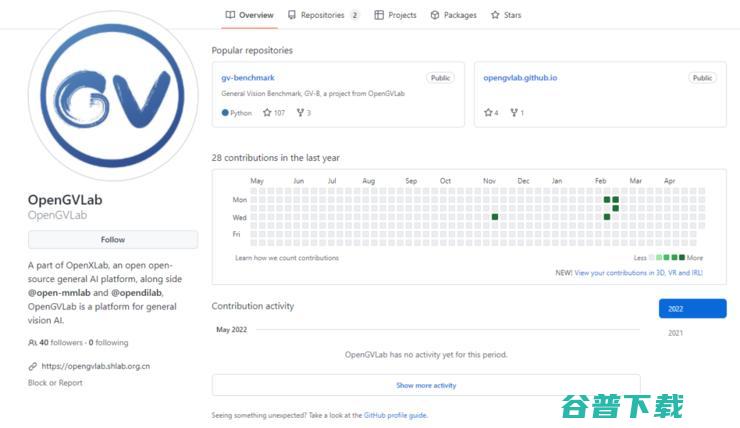
Task: Click the Overview book icon
Action: click(230, 15)
